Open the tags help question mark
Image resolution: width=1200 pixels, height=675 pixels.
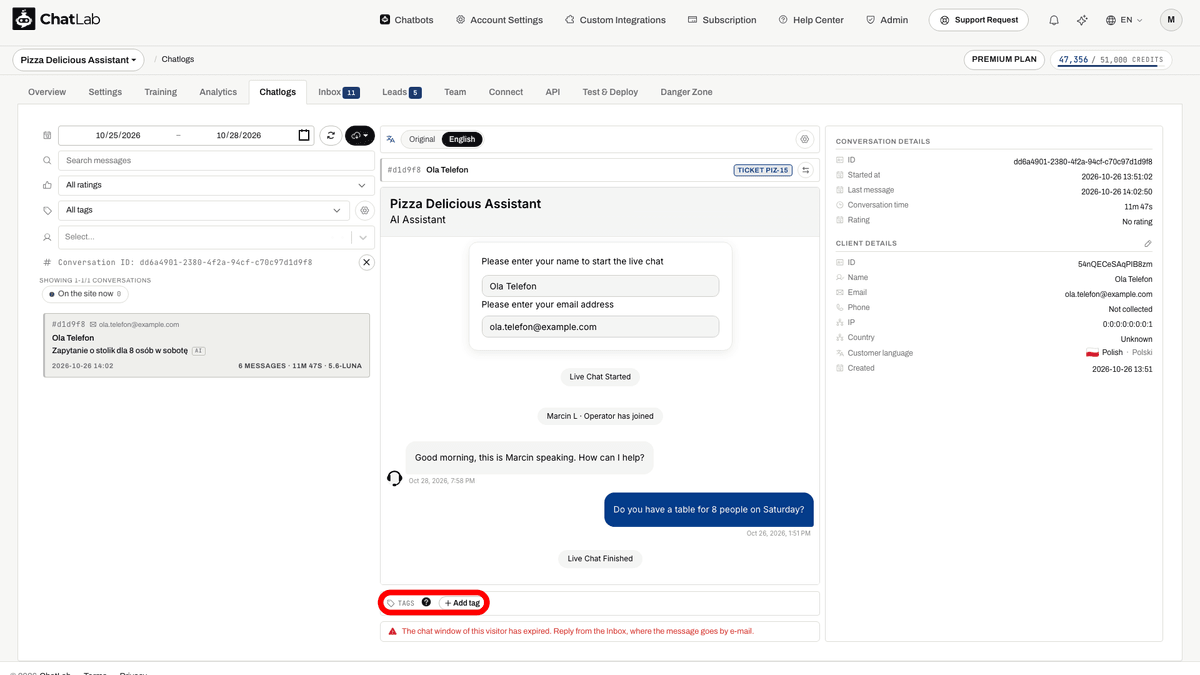[426, 603]
